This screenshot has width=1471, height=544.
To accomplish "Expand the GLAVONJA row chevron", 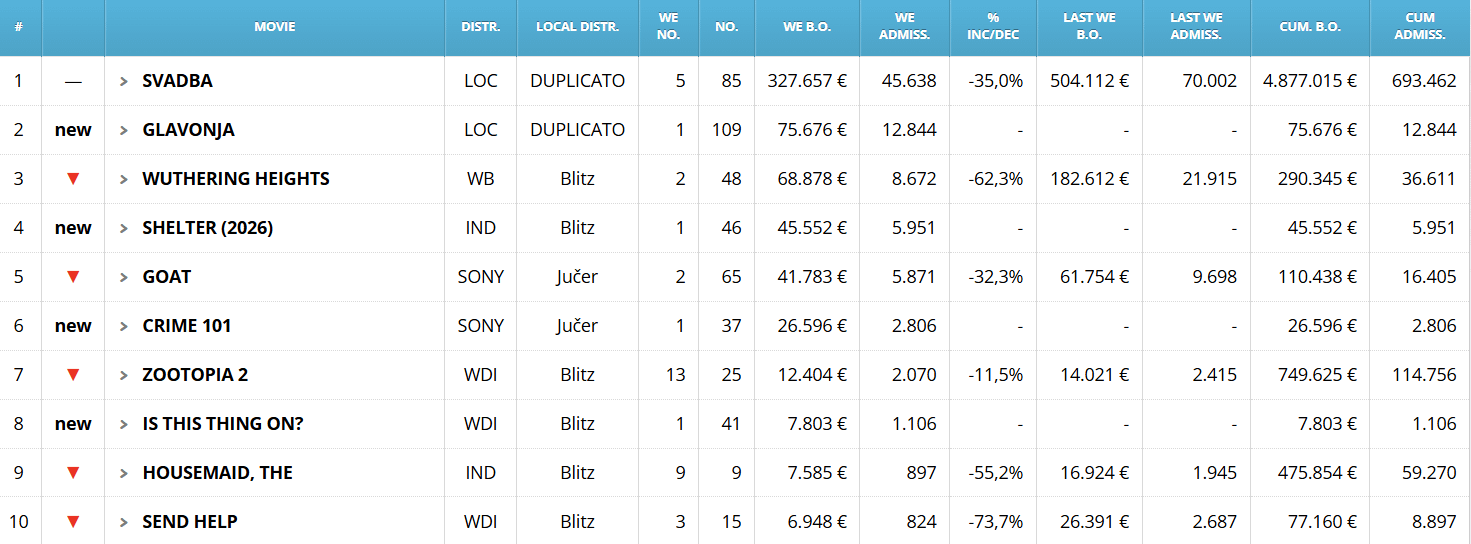I will click(124, 130).
